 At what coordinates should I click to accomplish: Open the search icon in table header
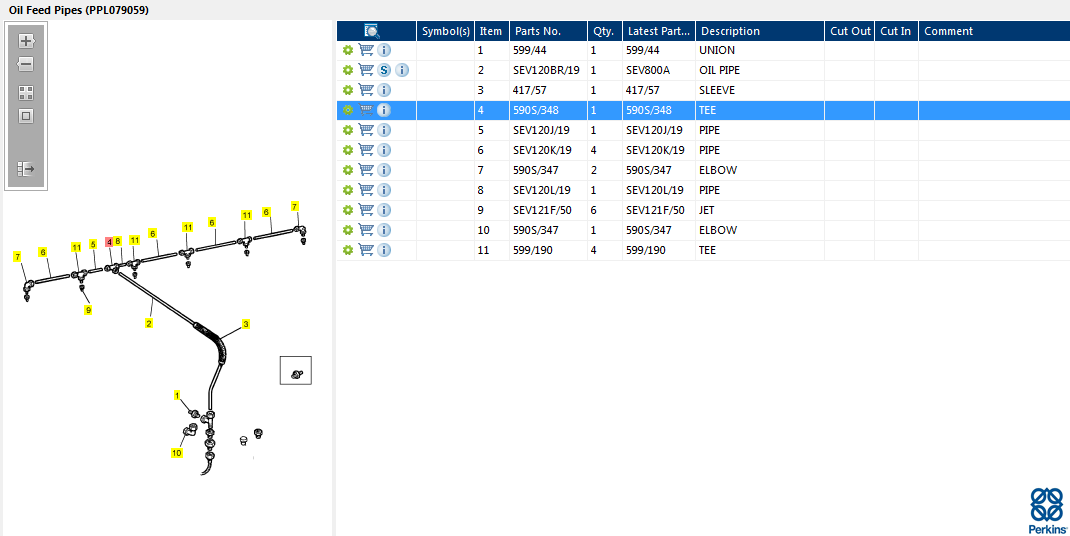pos(372,31)
